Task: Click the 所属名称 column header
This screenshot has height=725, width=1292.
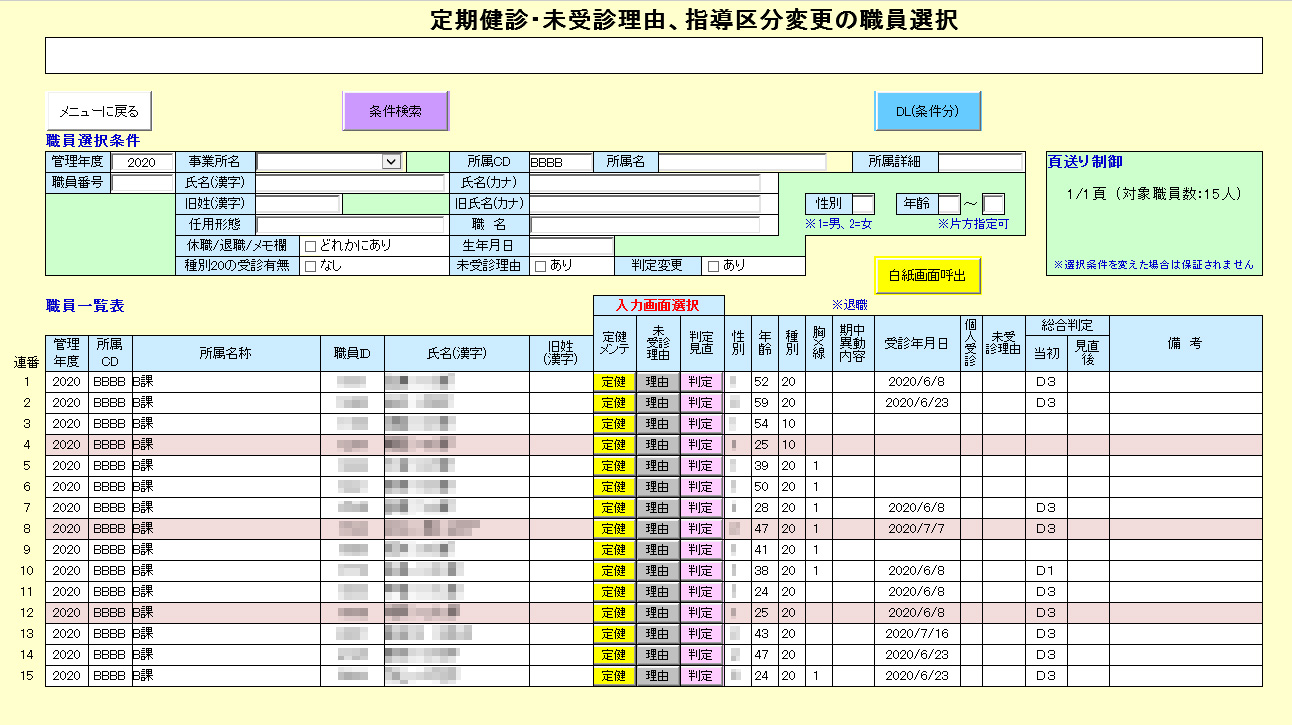Action: [227, 352]
